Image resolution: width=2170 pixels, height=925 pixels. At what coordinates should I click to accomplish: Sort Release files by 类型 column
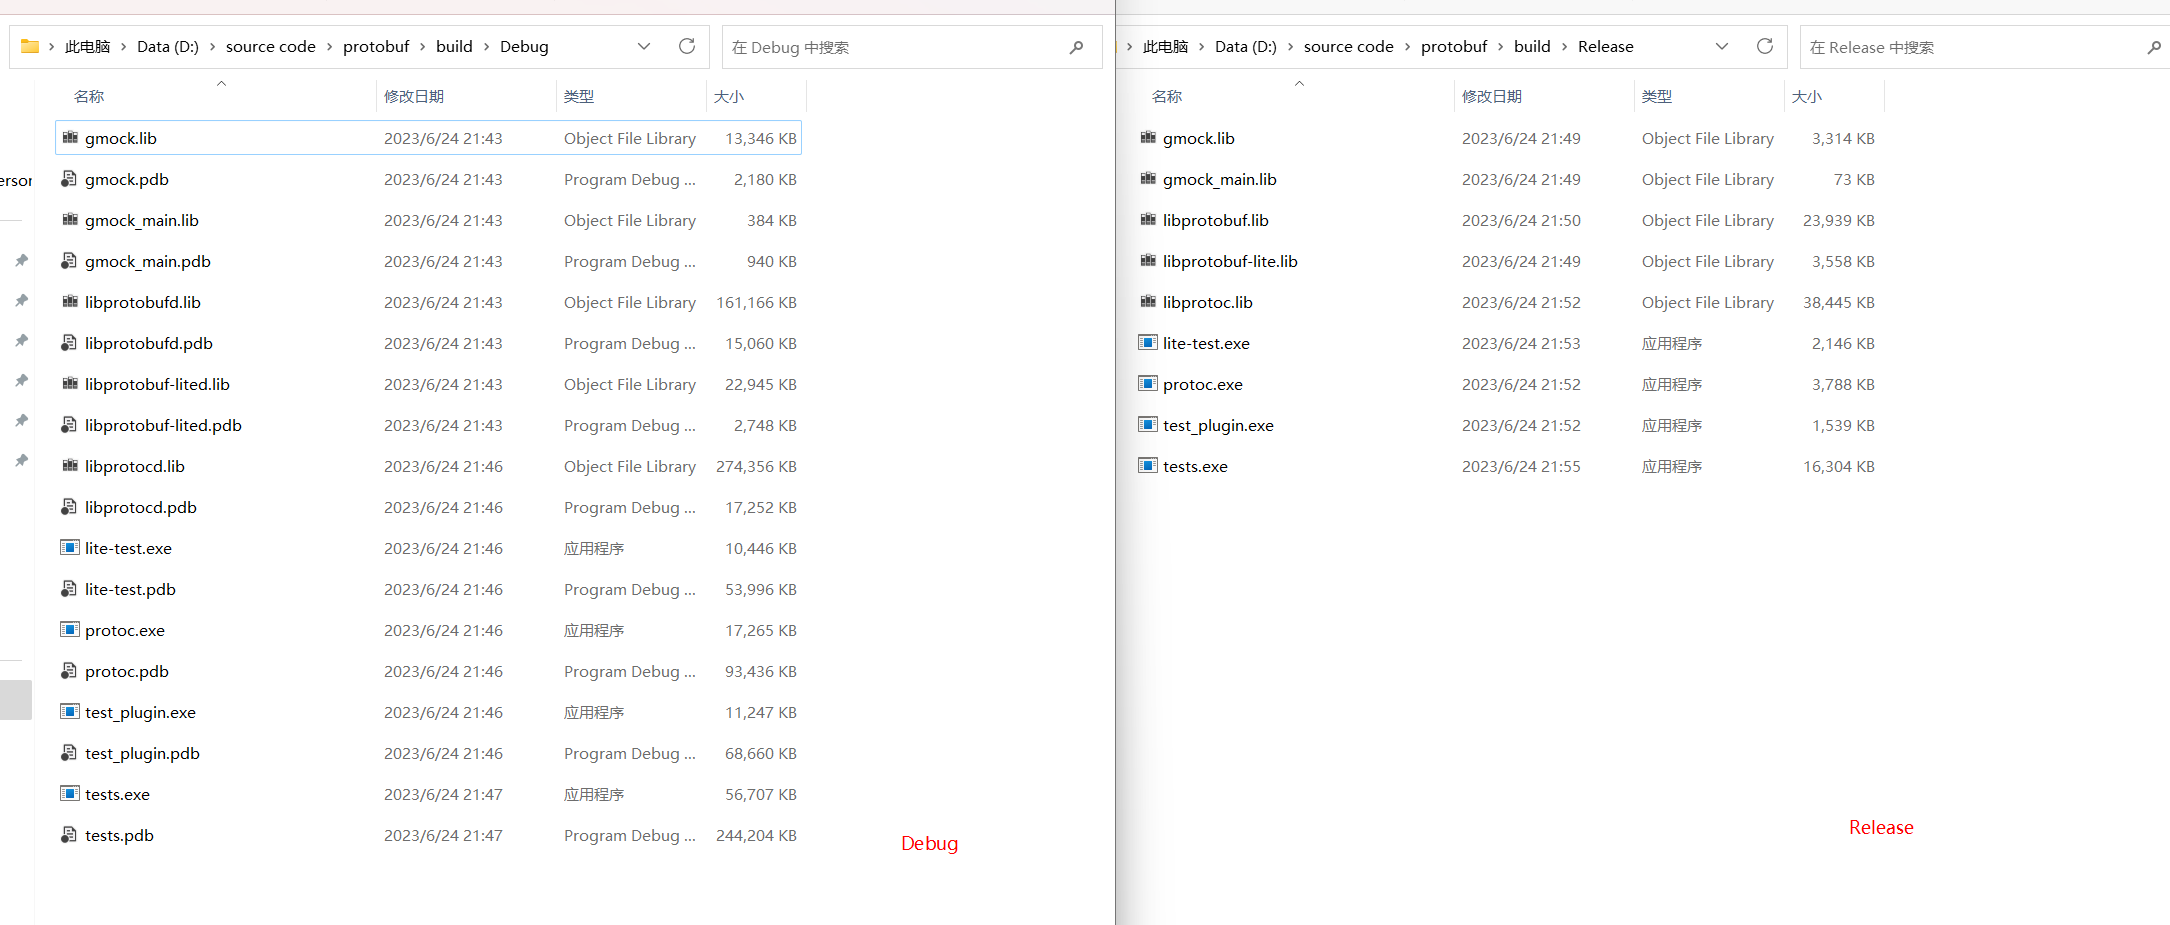1656,96
